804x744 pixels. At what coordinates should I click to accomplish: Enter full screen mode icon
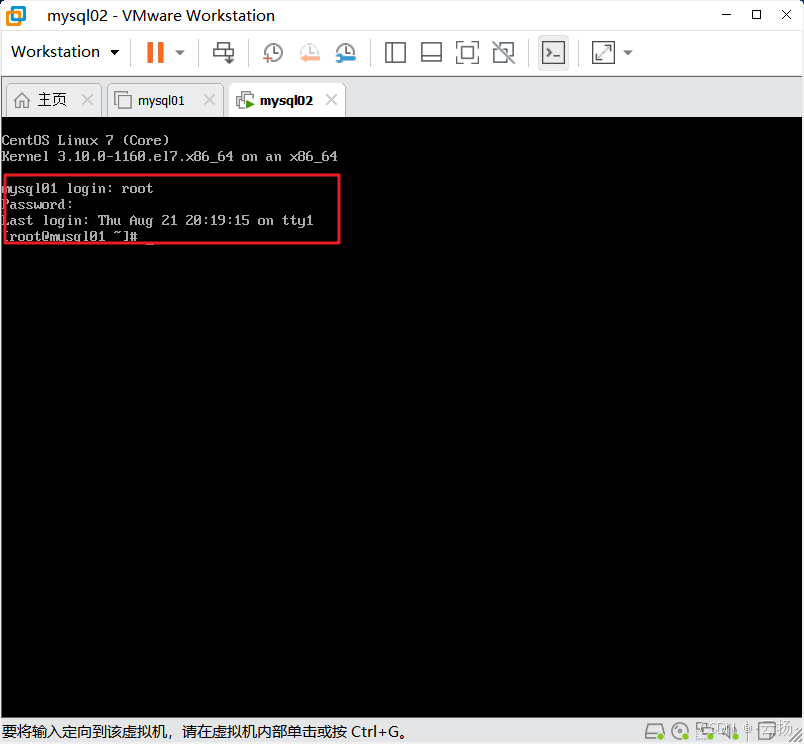[467, 52]
